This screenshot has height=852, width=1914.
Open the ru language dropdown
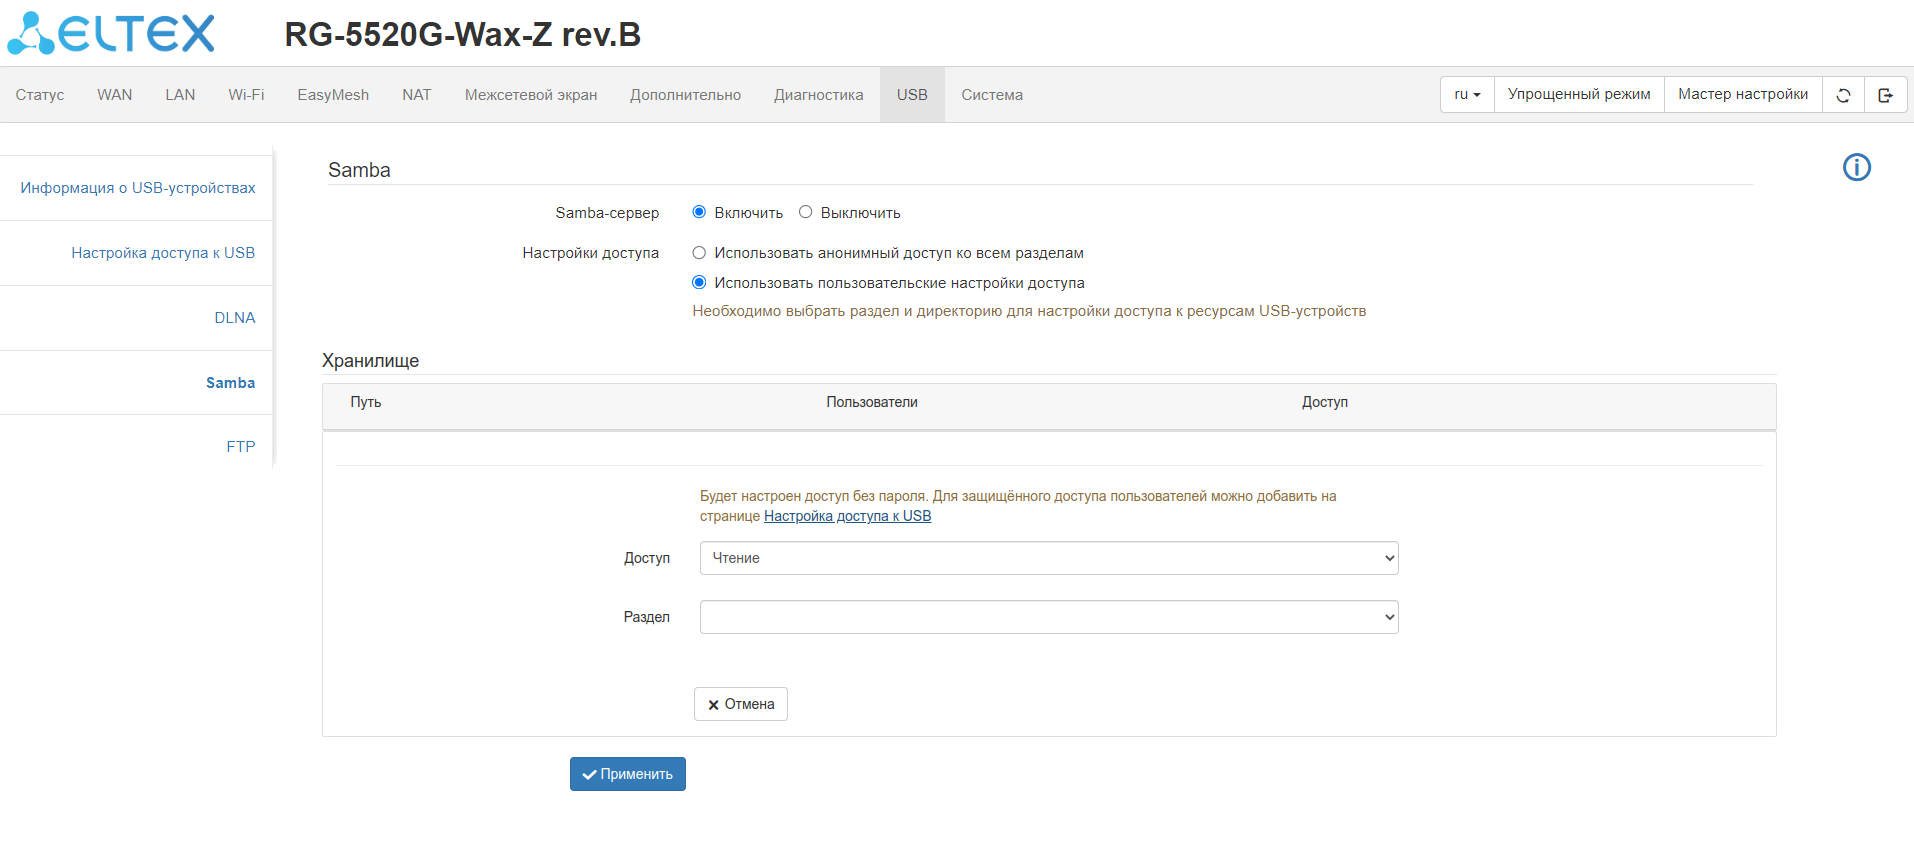pos(1467,95)
